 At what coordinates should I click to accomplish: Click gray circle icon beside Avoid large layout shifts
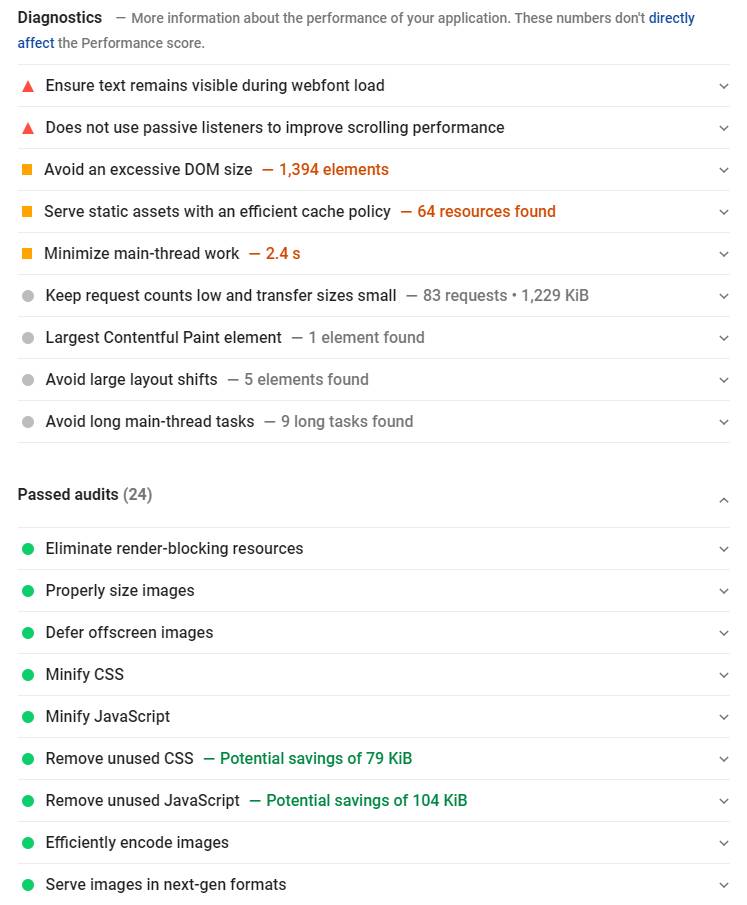(x=28, y=380)
